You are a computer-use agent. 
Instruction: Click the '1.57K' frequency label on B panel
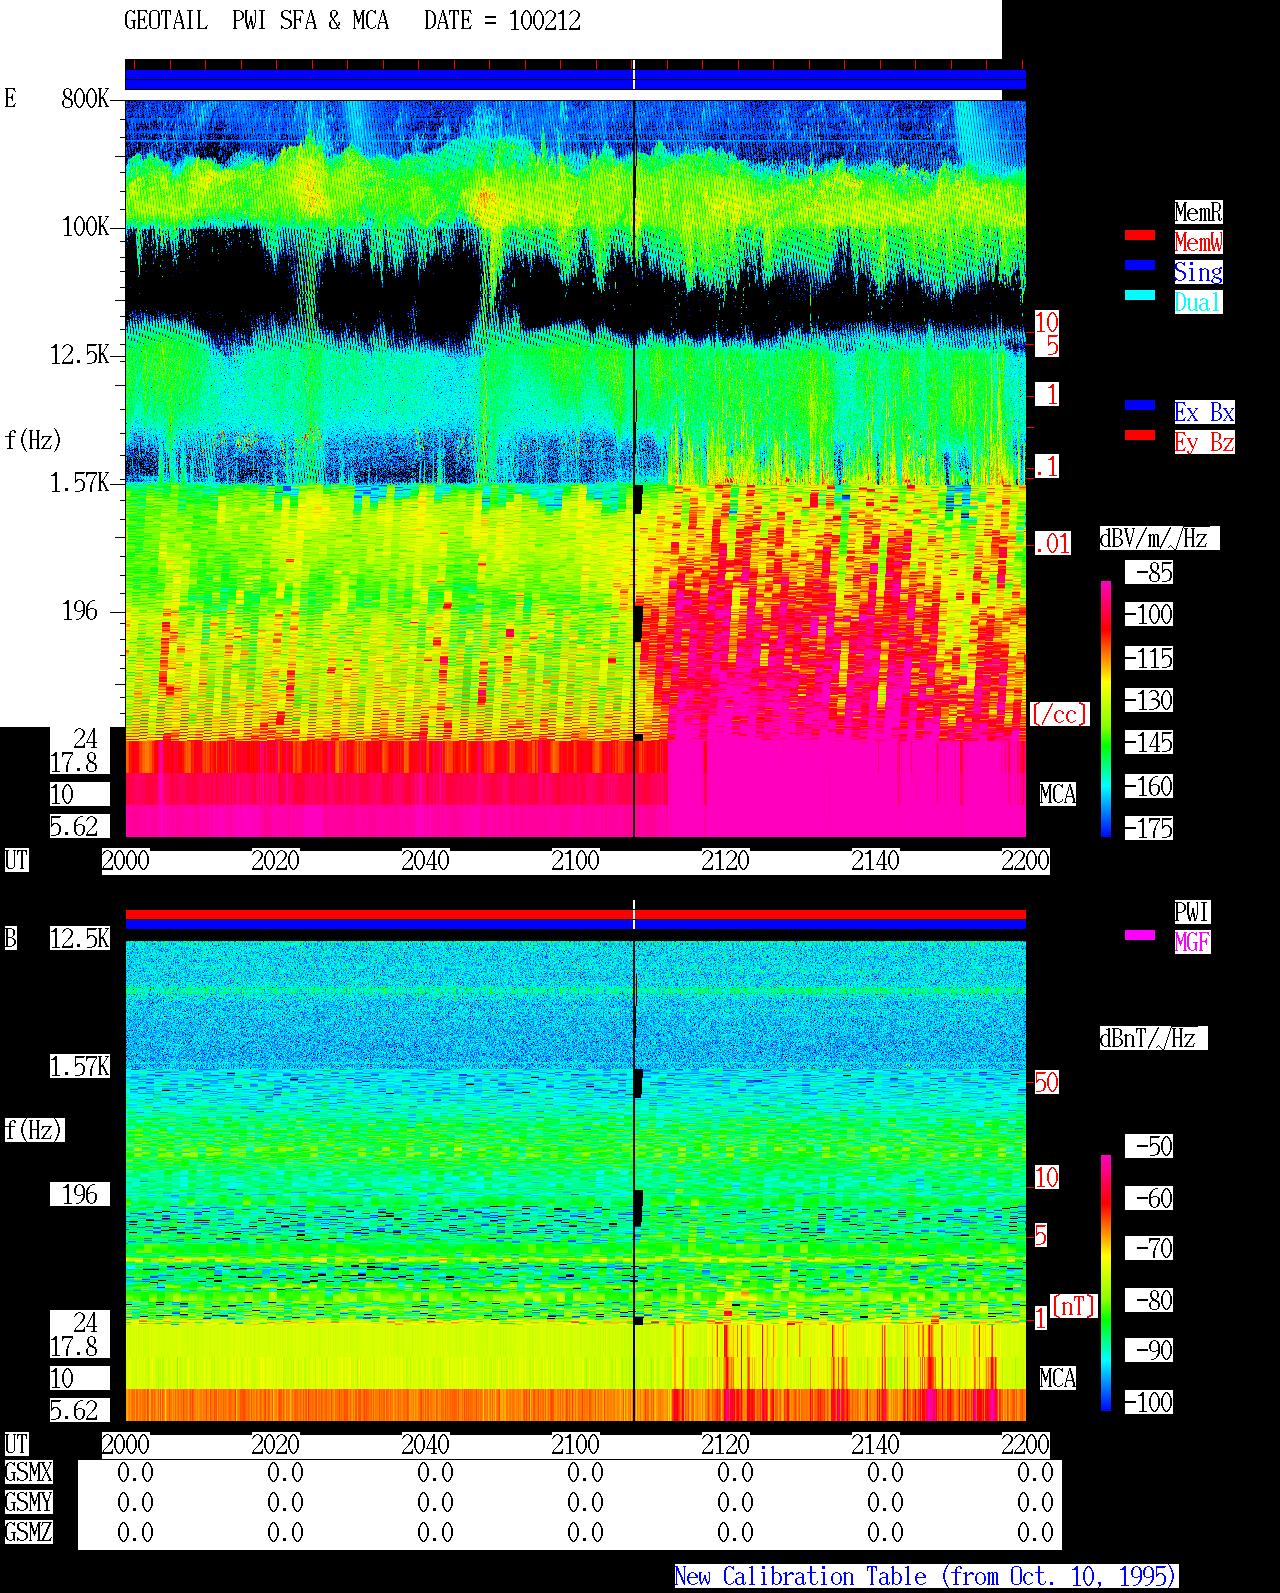pyautogui.click(x=80, y=1066)
